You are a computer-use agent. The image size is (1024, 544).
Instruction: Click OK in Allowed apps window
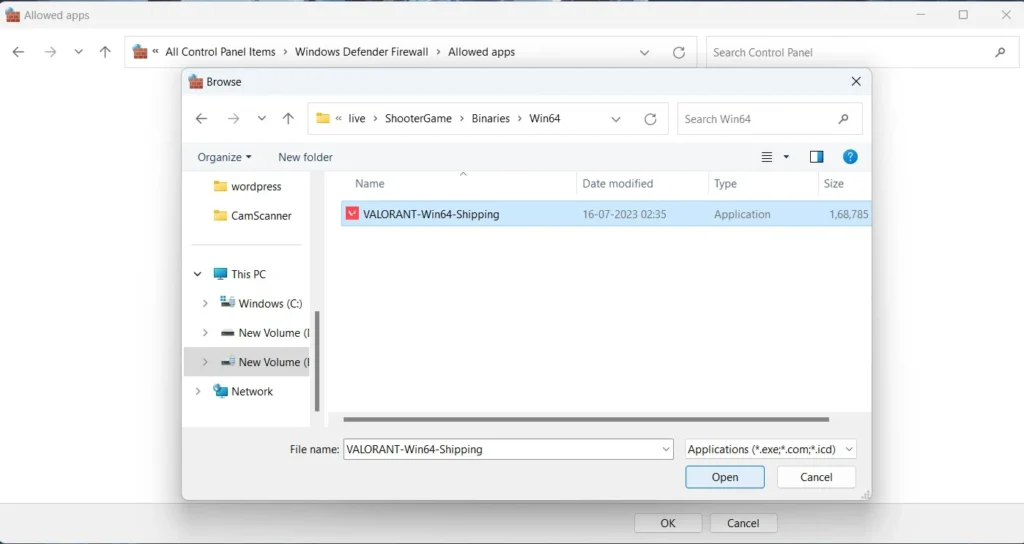[667, 523]
